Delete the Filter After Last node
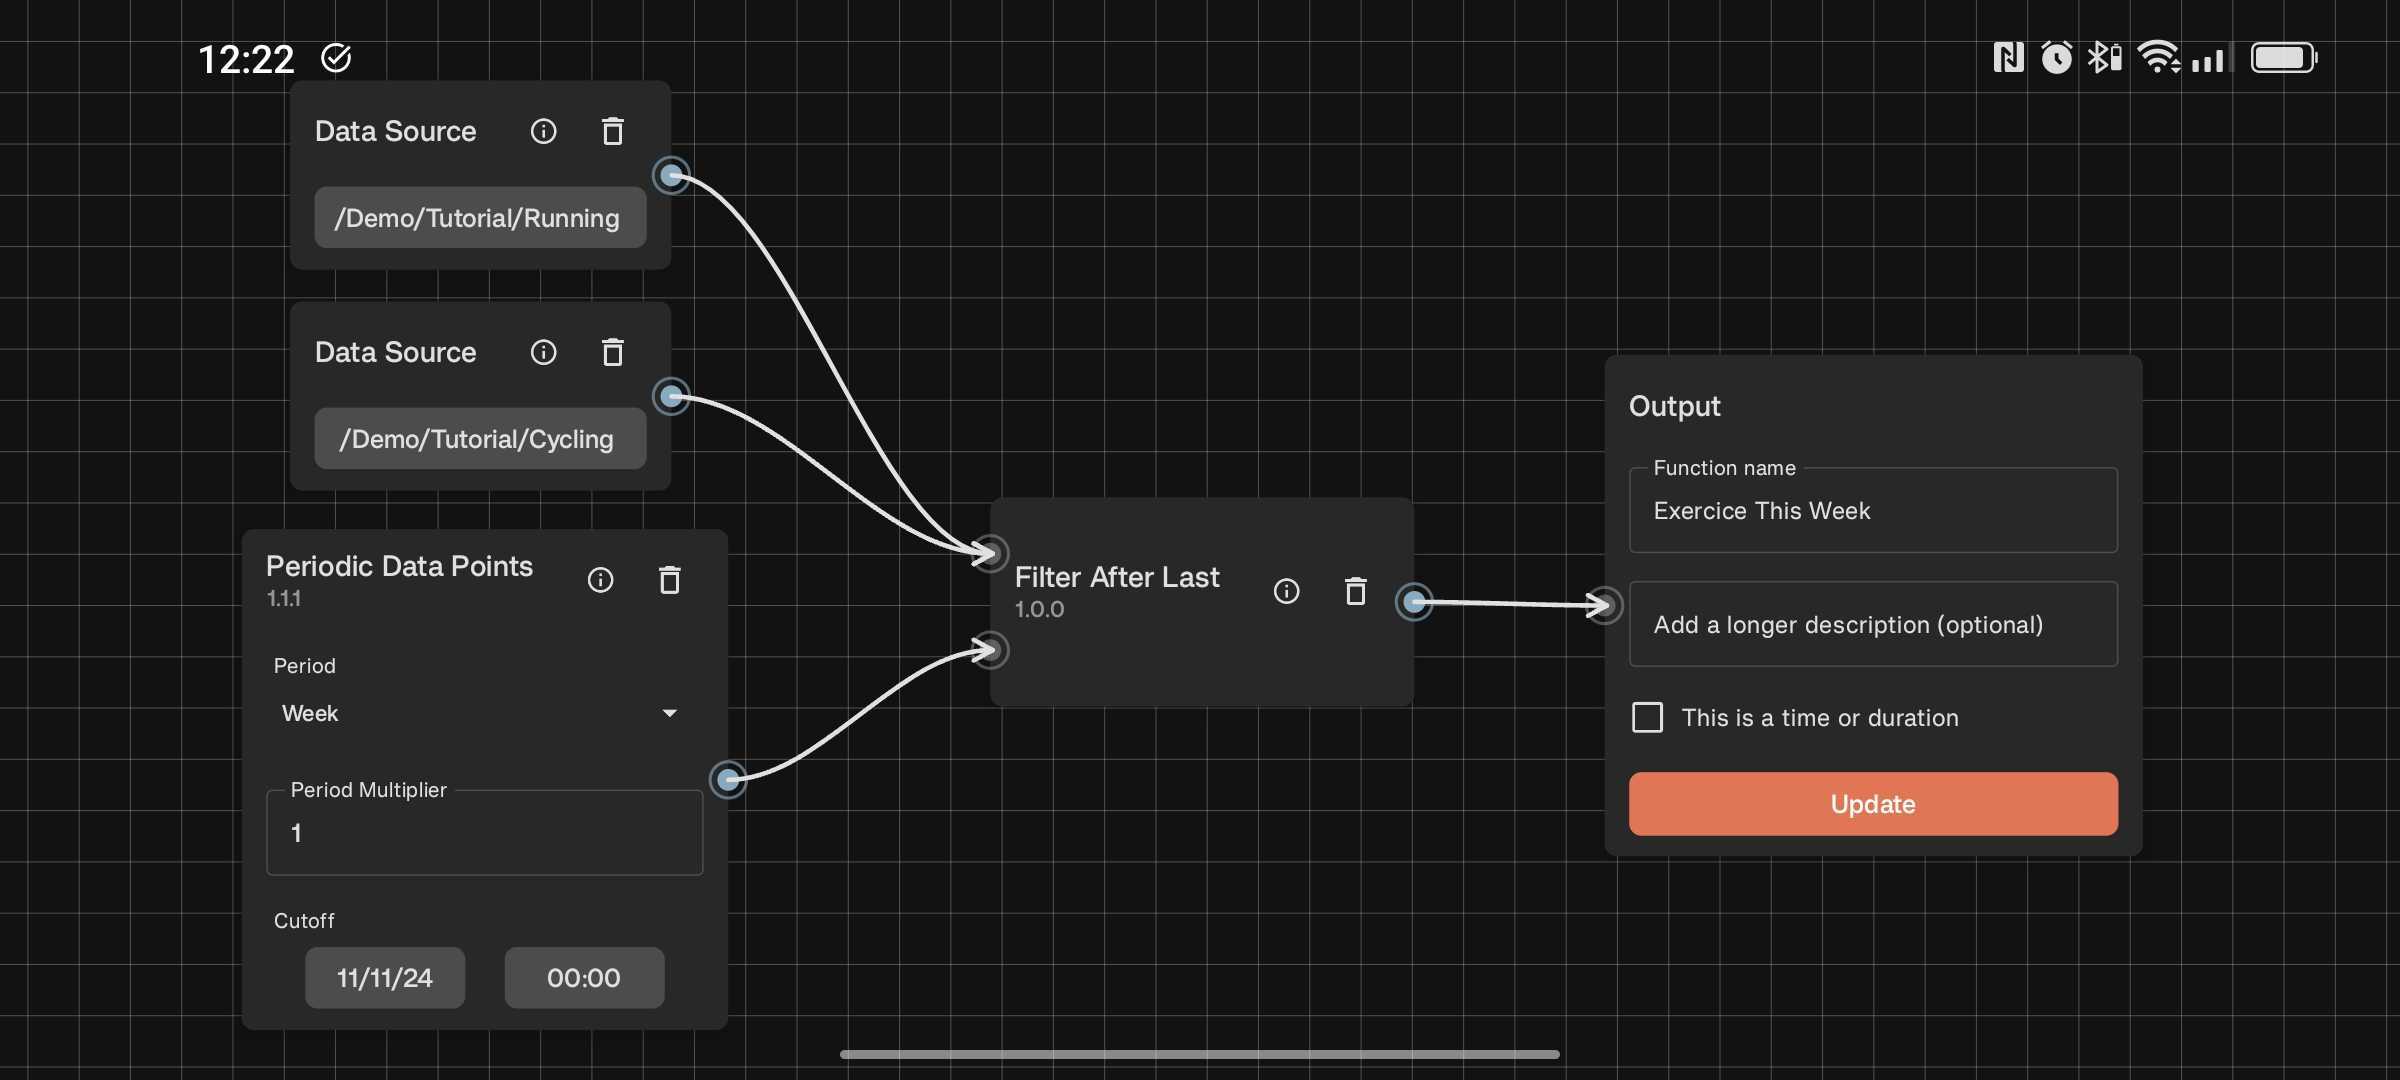2400x1080 pixels. pos(1355,591)
